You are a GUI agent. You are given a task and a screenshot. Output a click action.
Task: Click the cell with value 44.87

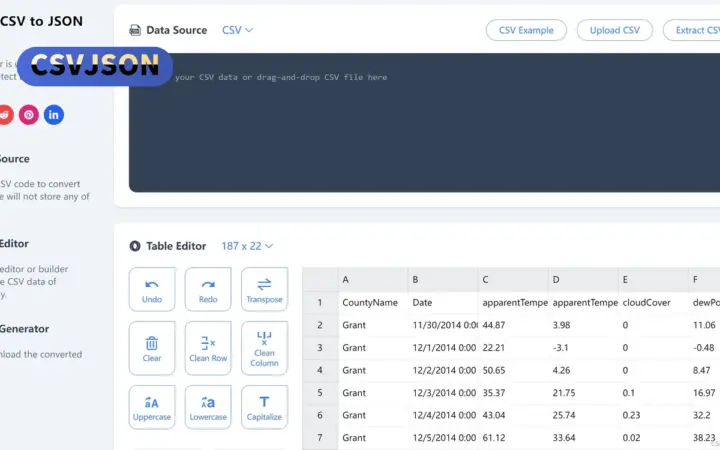[513, 325]
